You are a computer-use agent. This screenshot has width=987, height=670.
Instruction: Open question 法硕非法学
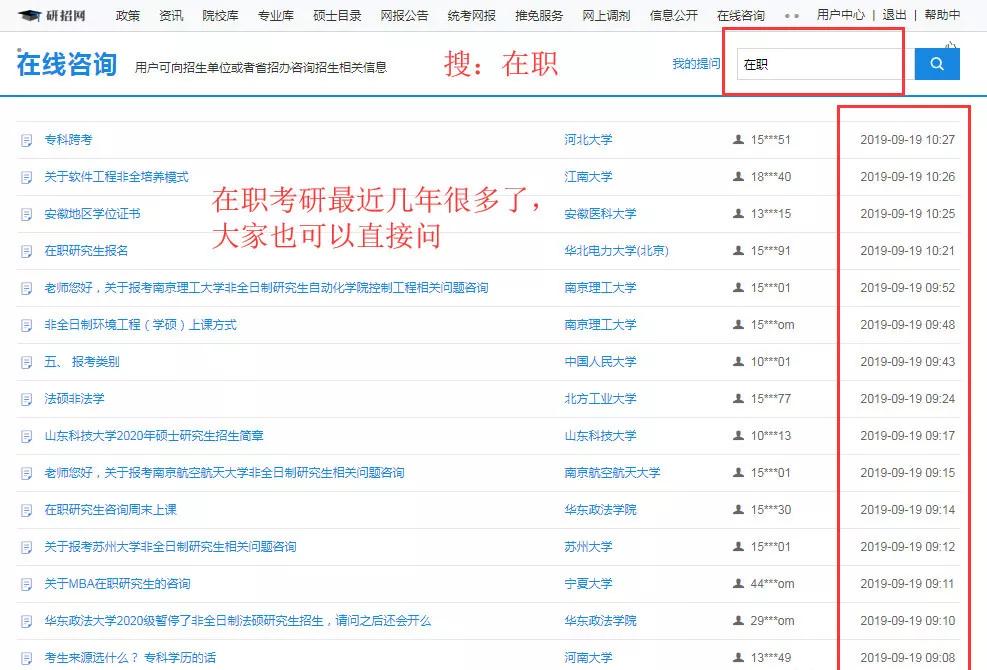click(74, 399)
